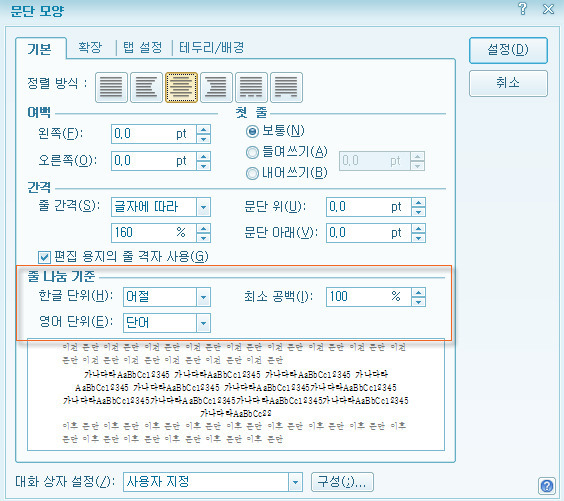Decrease 문단 위(U) value with down arrow
Viewport: 564px width, 501px height.
(418, 212)
